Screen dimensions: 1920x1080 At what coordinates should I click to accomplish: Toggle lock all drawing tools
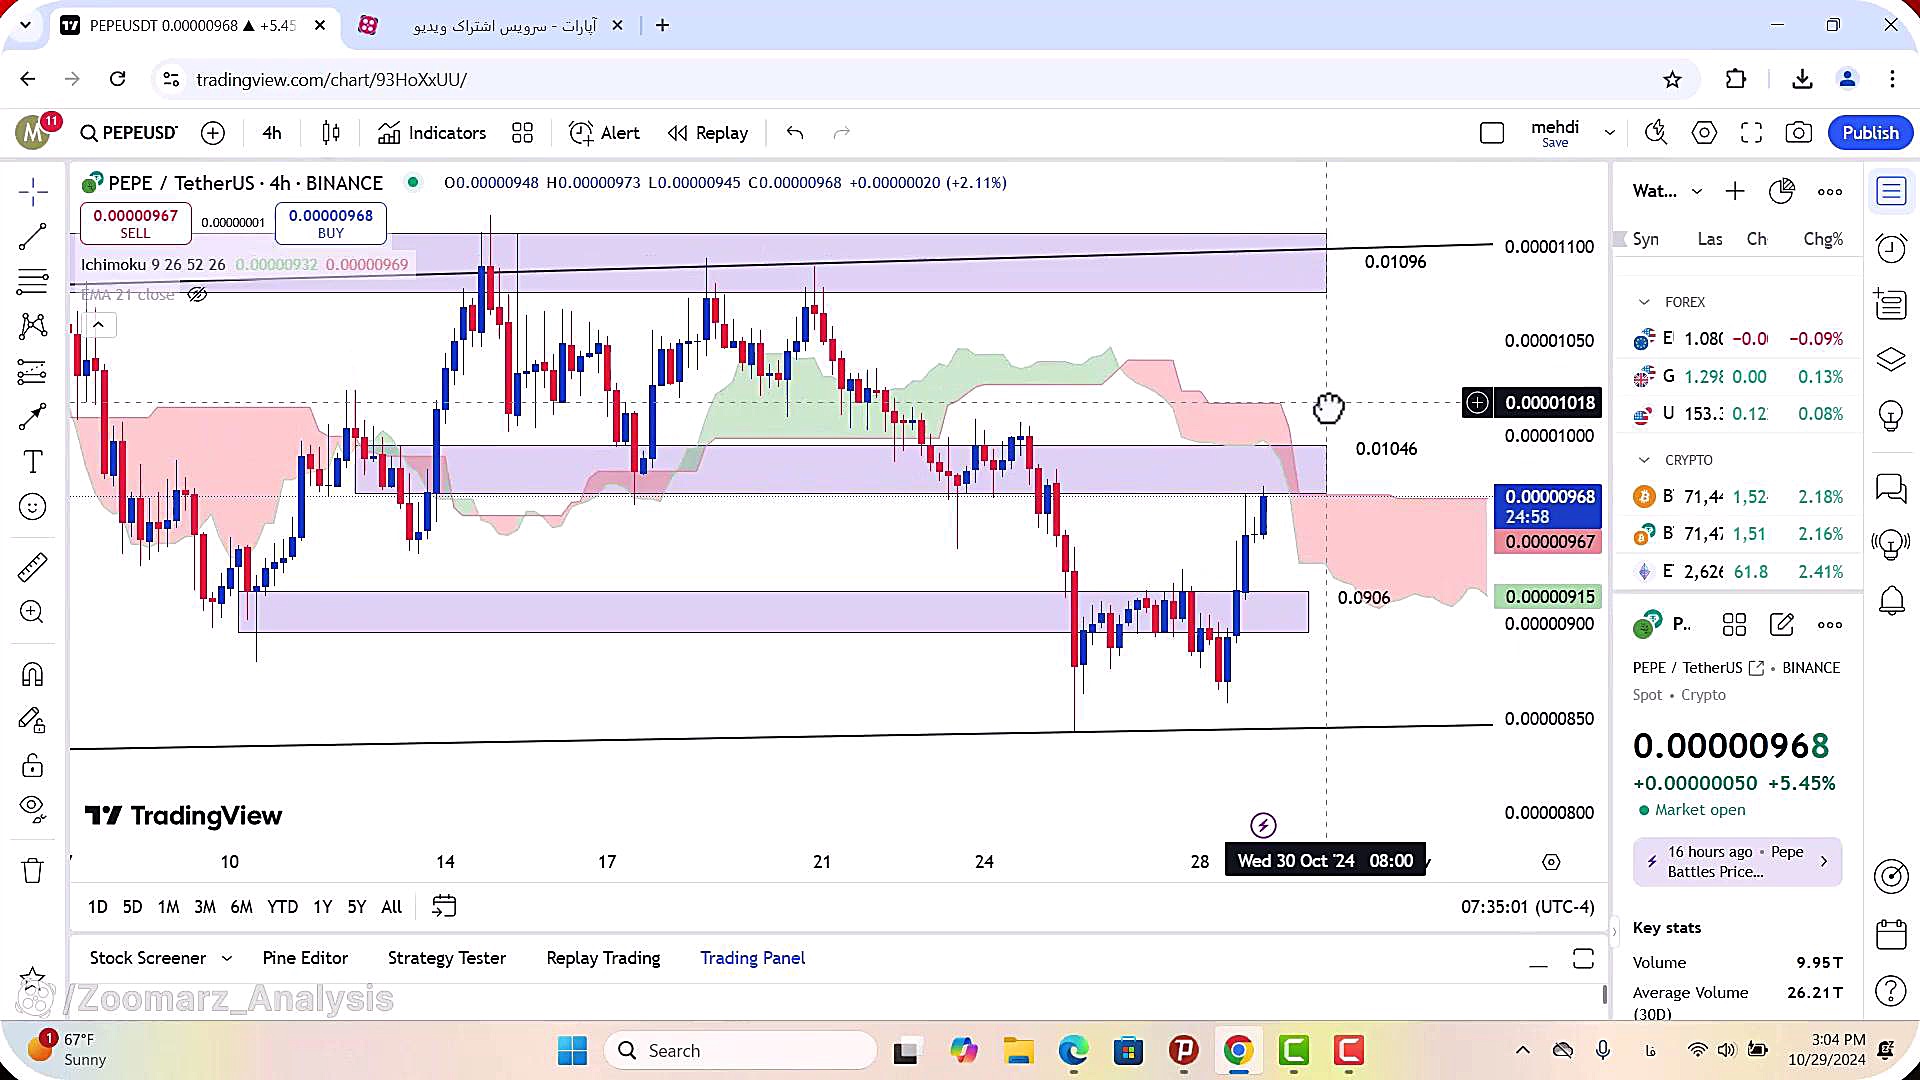[33, 766]
